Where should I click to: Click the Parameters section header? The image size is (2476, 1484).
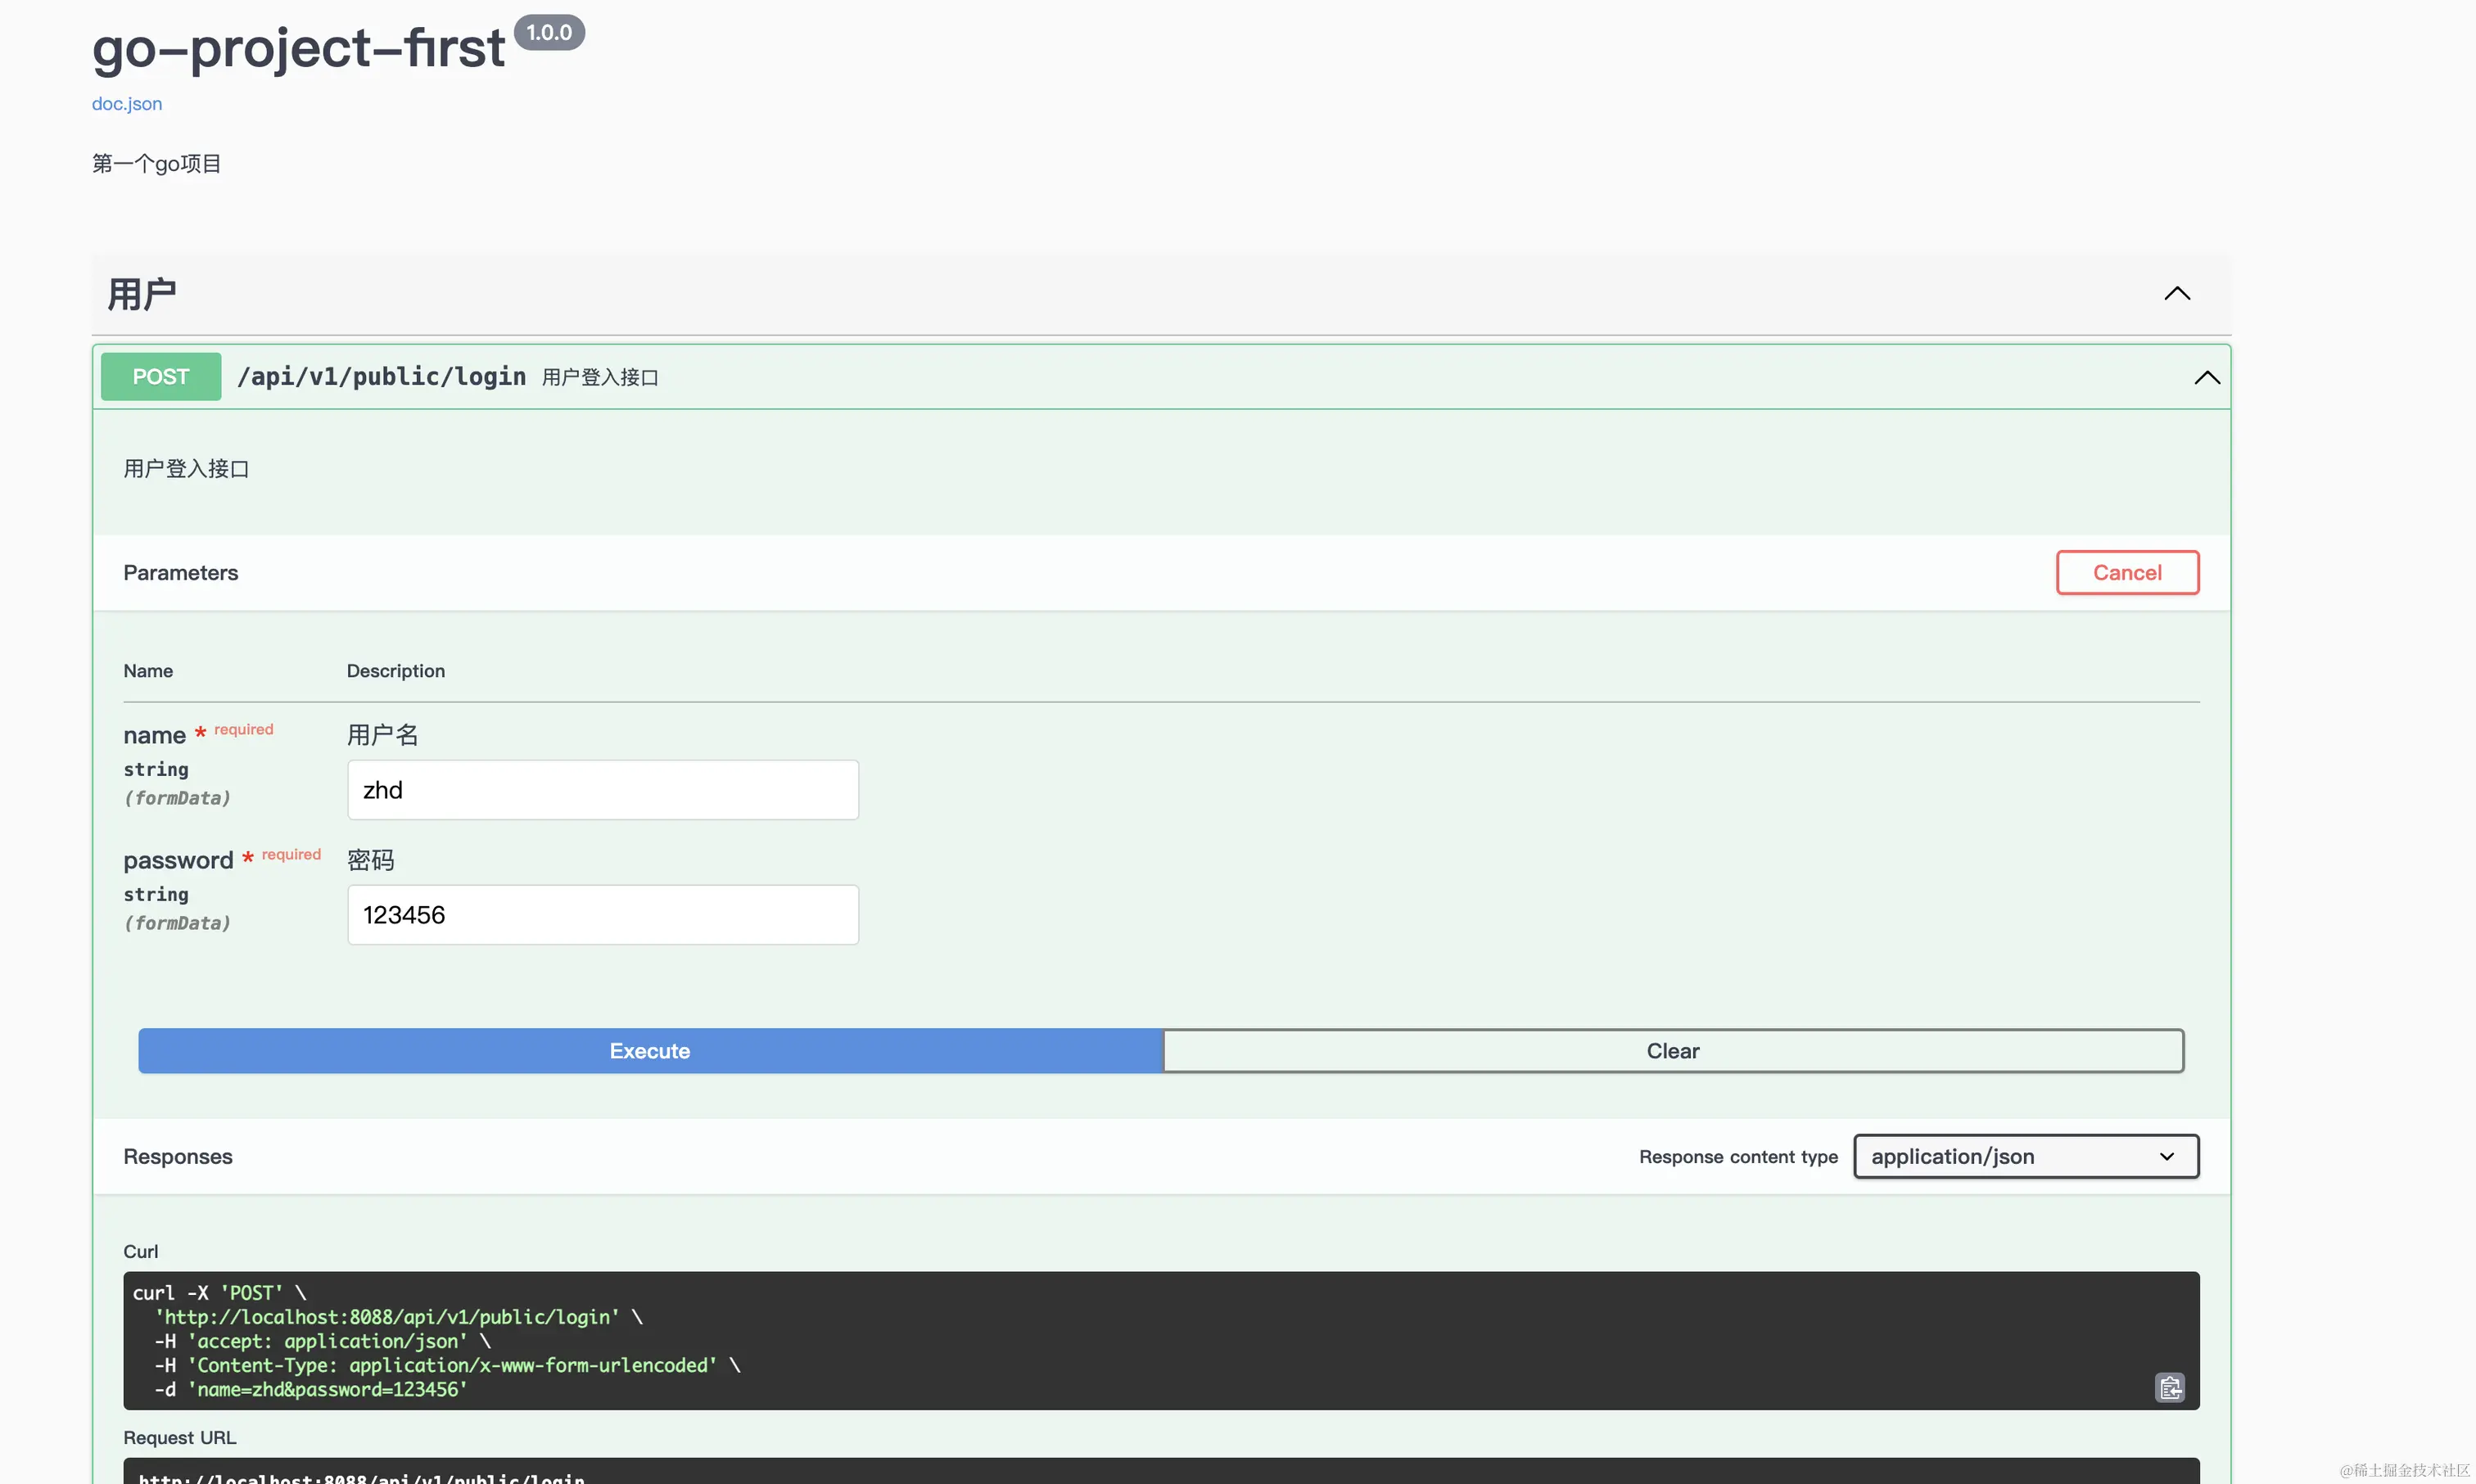click(x=181, y=573)
